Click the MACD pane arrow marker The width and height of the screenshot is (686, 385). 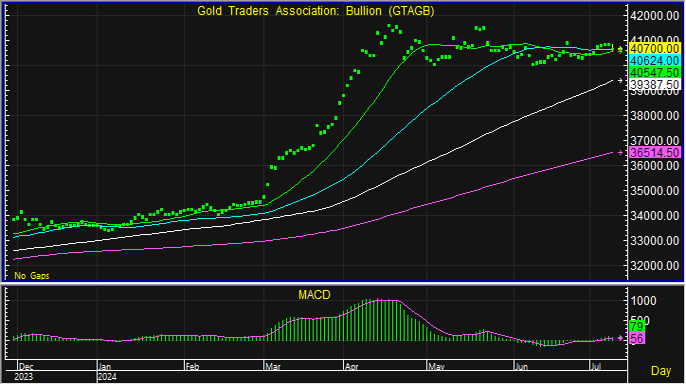click(x=620, y=338)
